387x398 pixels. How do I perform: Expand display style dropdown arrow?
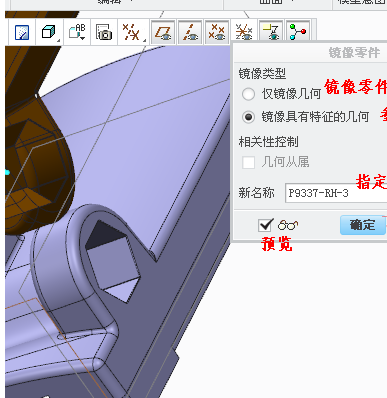pos(59,41)
